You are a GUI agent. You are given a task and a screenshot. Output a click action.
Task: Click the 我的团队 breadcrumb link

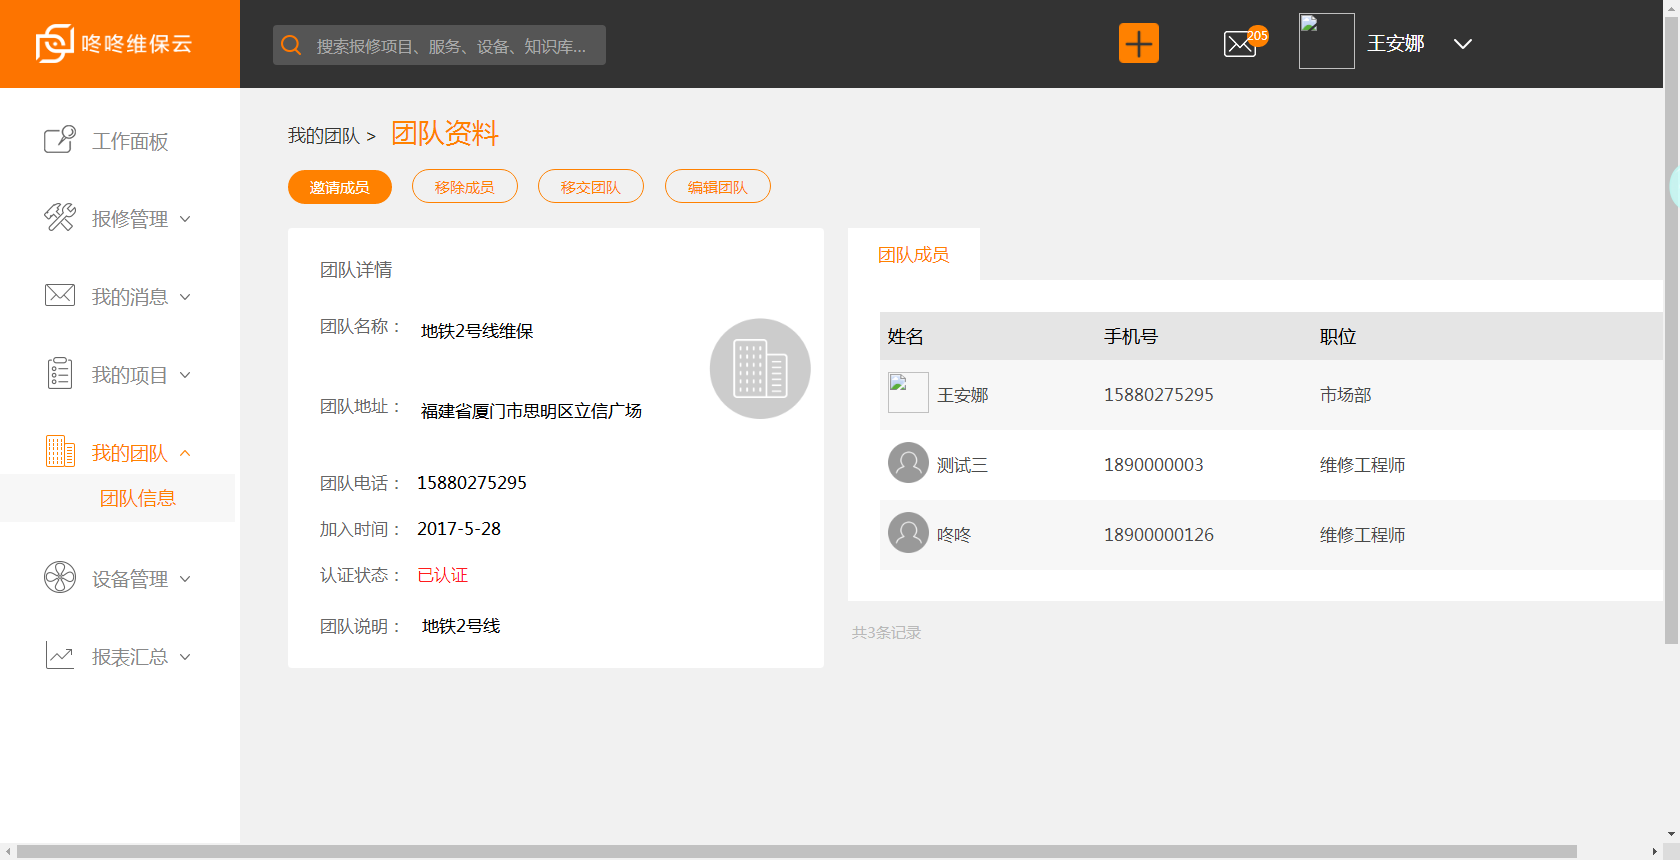point(324,135)
